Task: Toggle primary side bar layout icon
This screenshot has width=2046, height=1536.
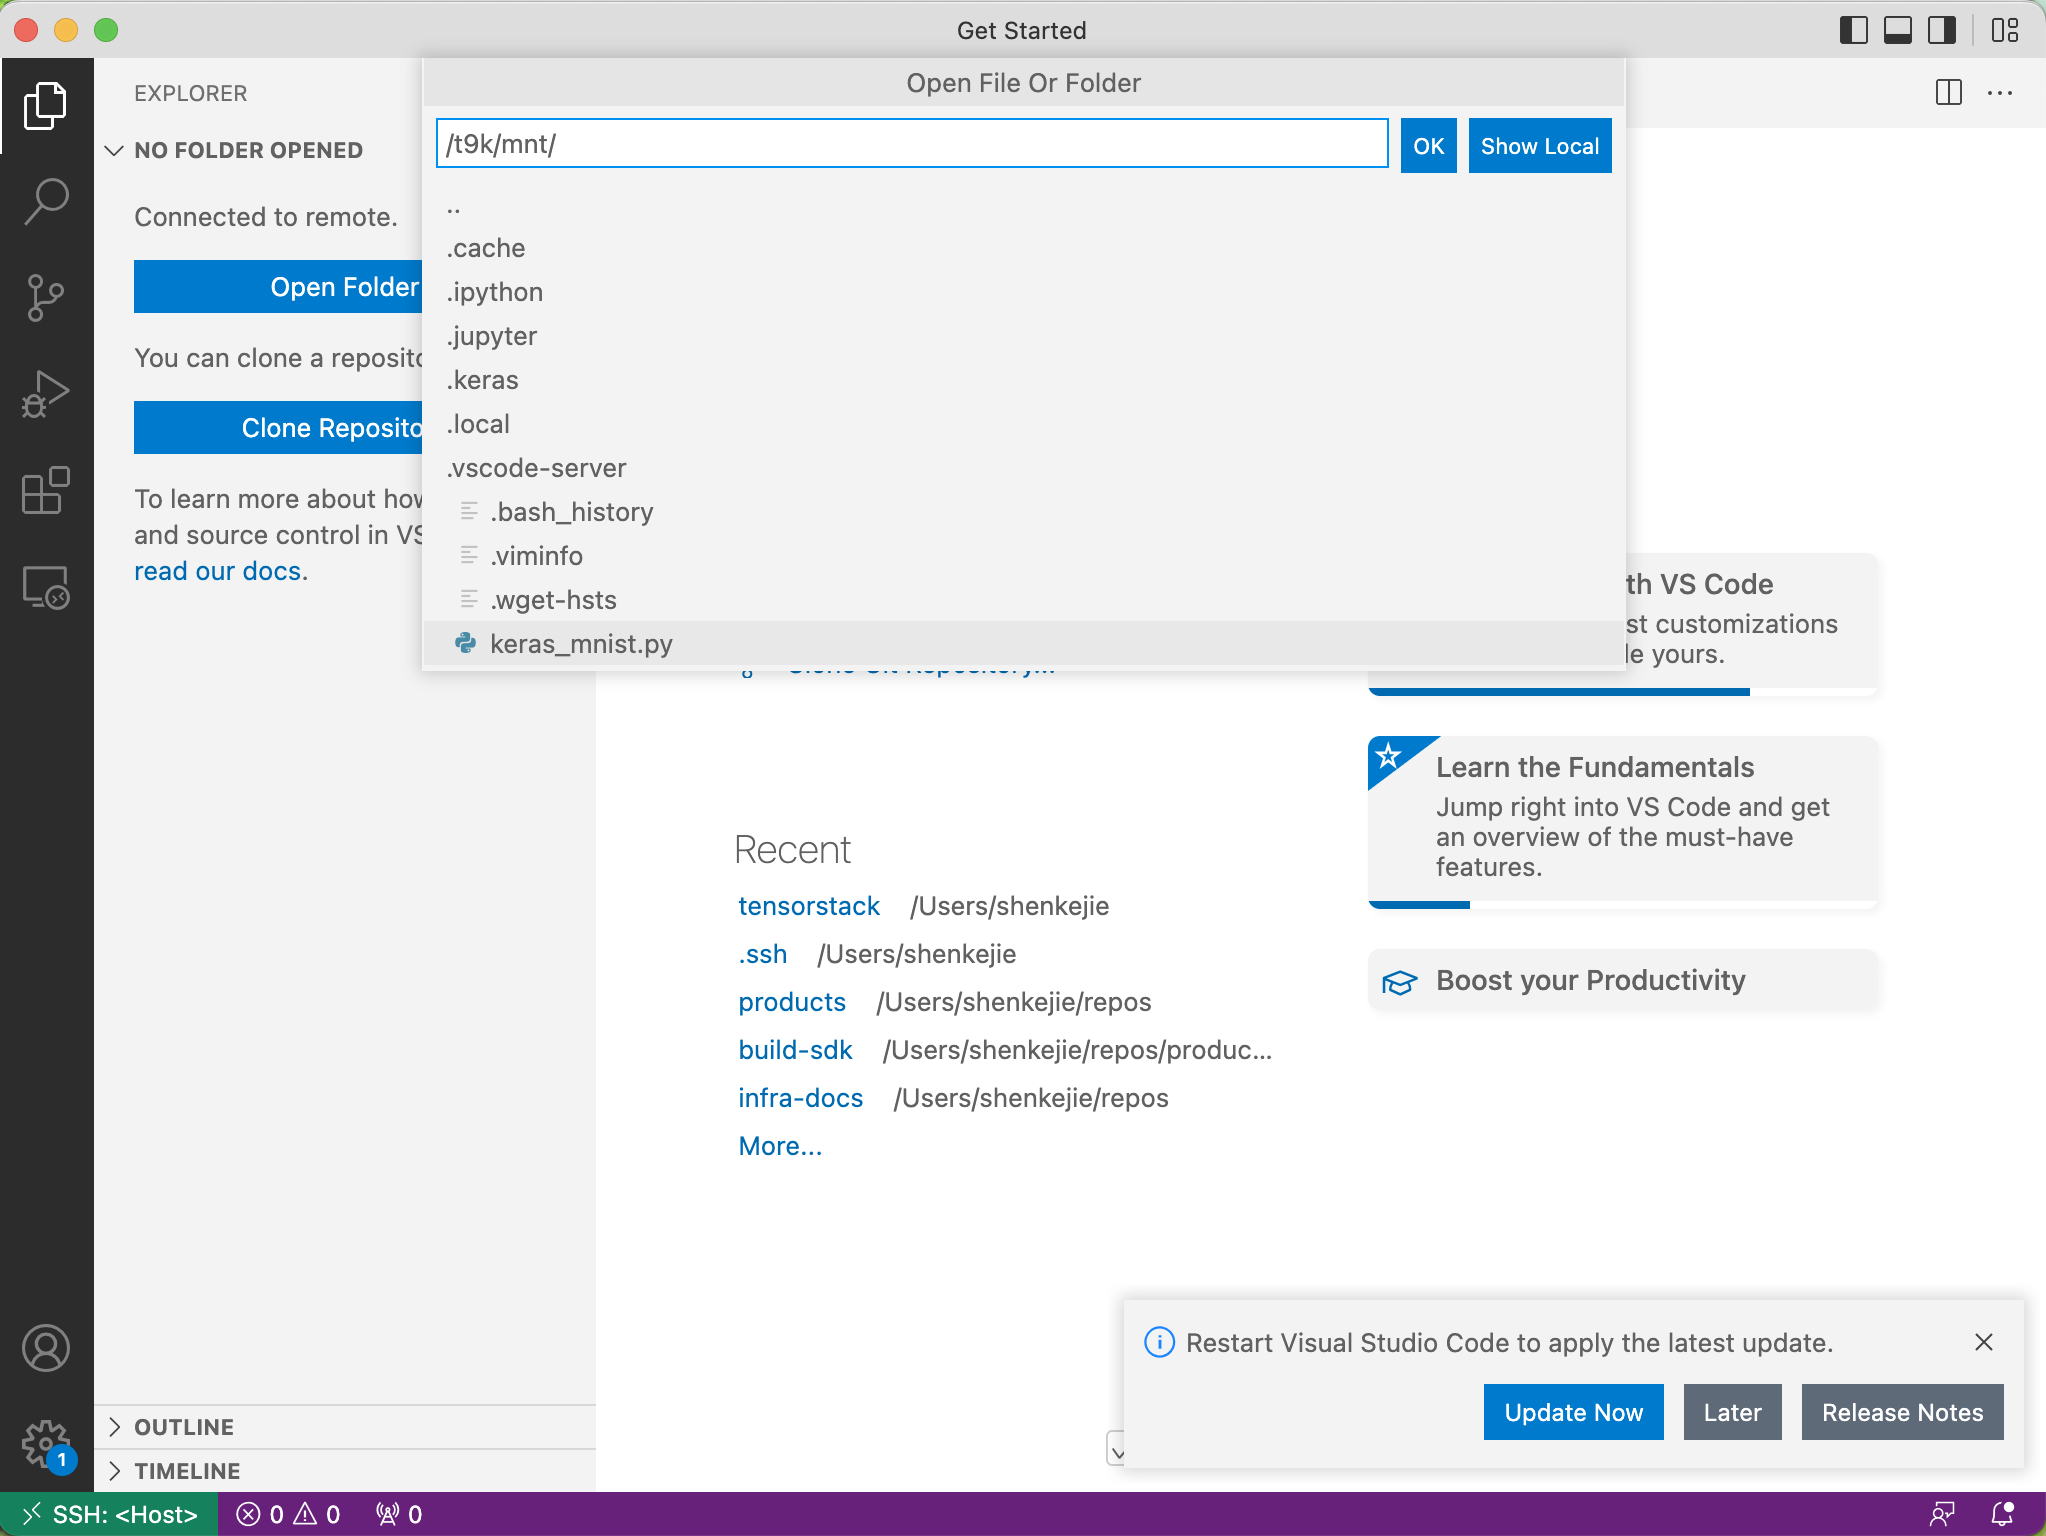Action: pos(1853,30)
